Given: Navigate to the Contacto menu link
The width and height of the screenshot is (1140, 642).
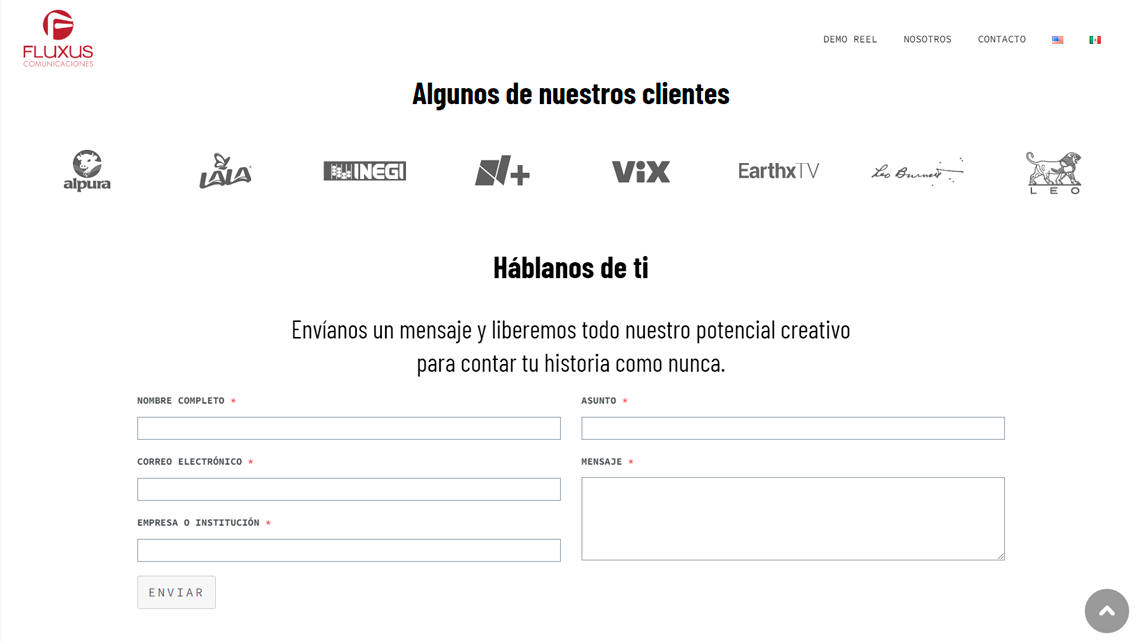Looking at the screenshot, I should (x=1001, y=40).
